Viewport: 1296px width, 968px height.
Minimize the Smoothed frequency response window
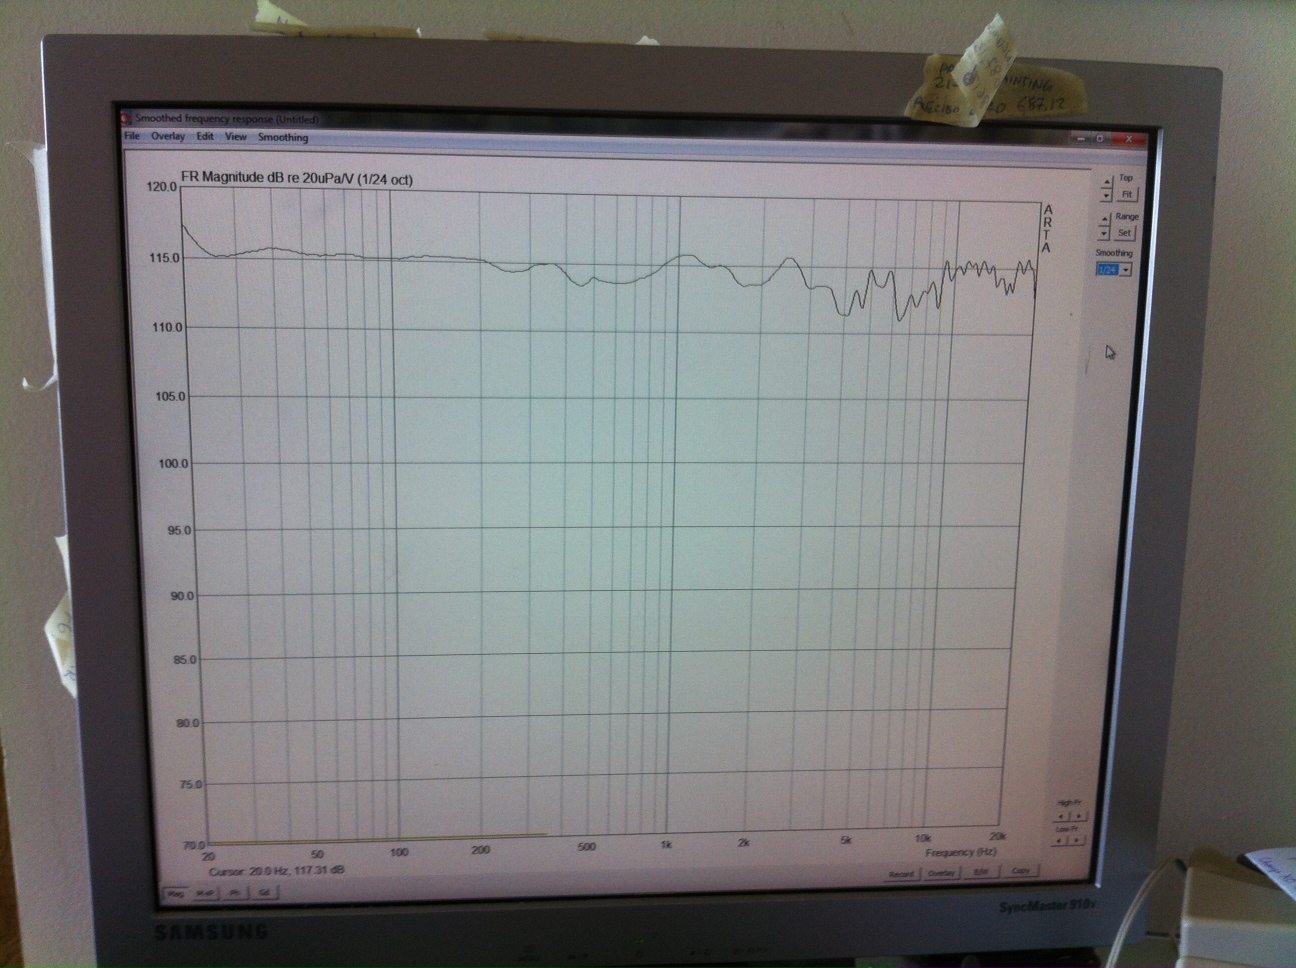coord(1081,139)
